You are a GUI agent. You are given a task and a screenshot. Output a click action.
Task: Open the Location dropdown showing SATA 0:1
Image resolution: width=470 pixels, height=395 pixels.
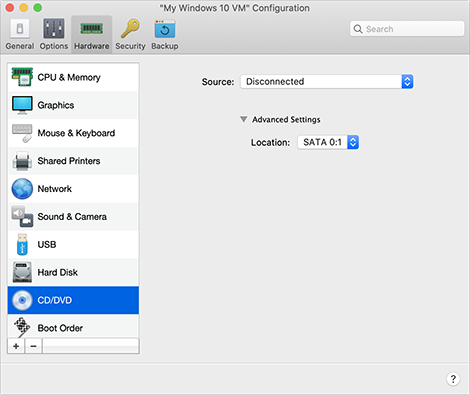(x=328, y=142)
